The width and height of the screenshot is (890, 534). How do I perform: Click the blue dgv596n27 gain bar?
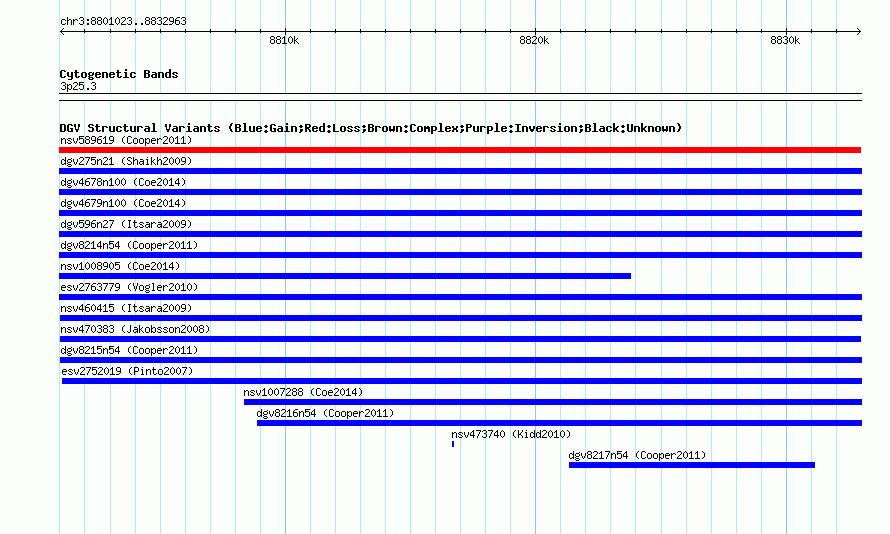(x=460, y=234)
